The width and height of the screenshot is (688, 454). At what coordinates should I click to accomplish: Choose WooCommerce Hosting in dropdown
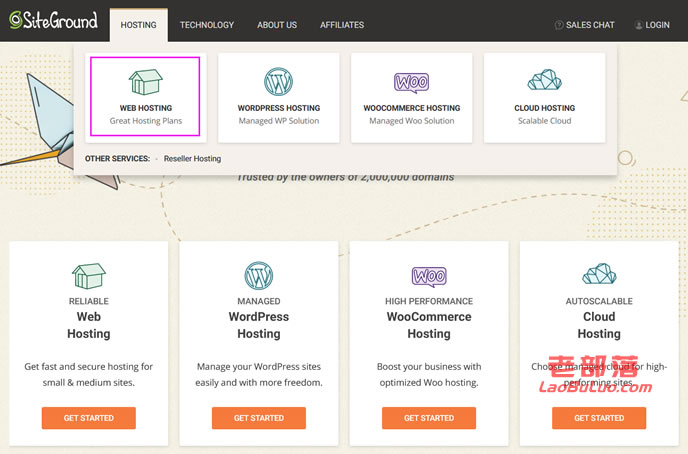pyautogui.click(x=412, y=108)
